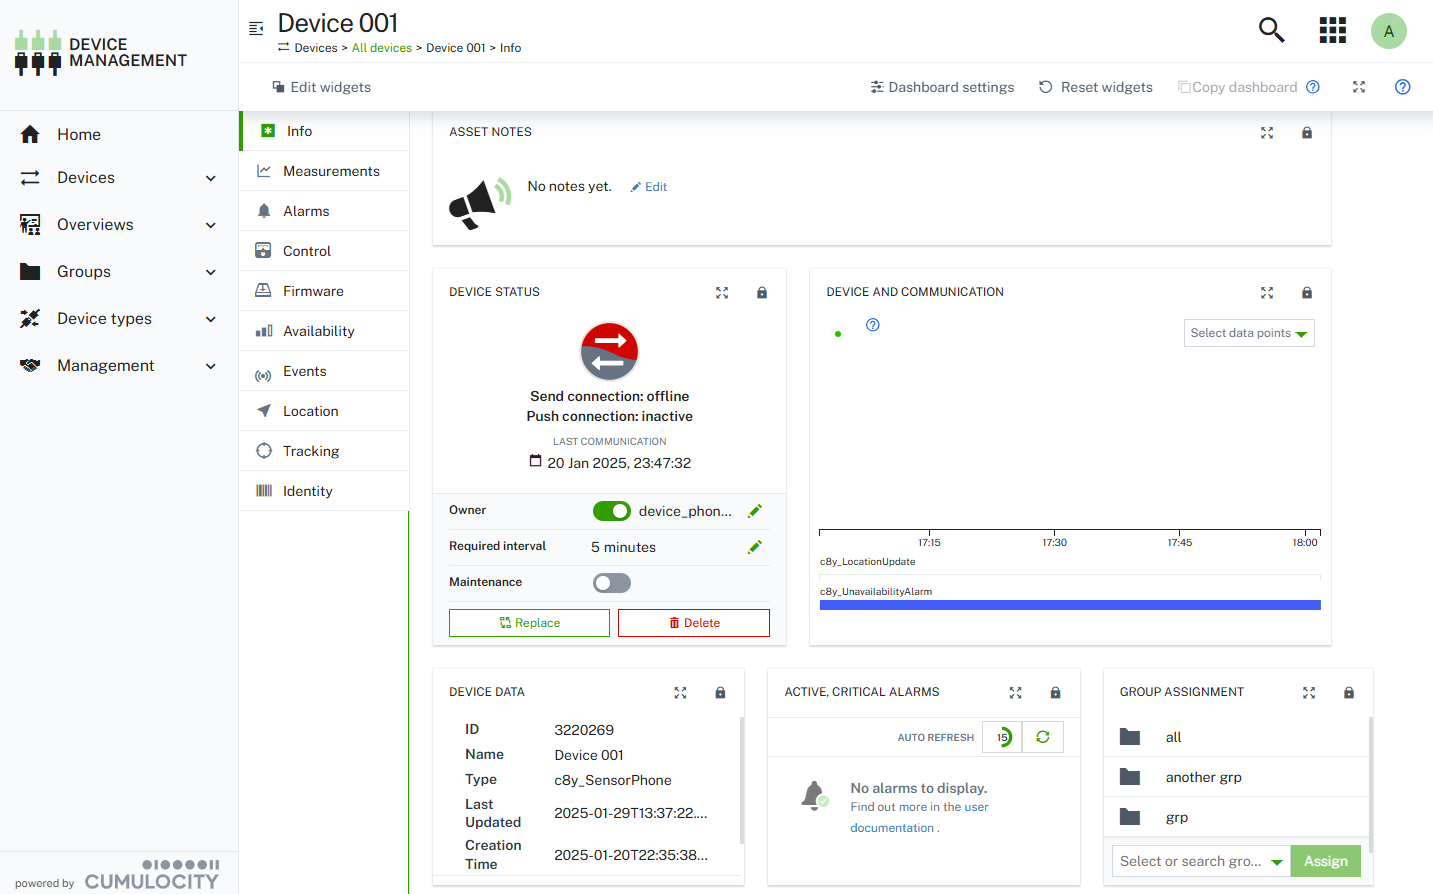Open the search magnifier icon
The image size is (1433, 894).
point(1271,30)
